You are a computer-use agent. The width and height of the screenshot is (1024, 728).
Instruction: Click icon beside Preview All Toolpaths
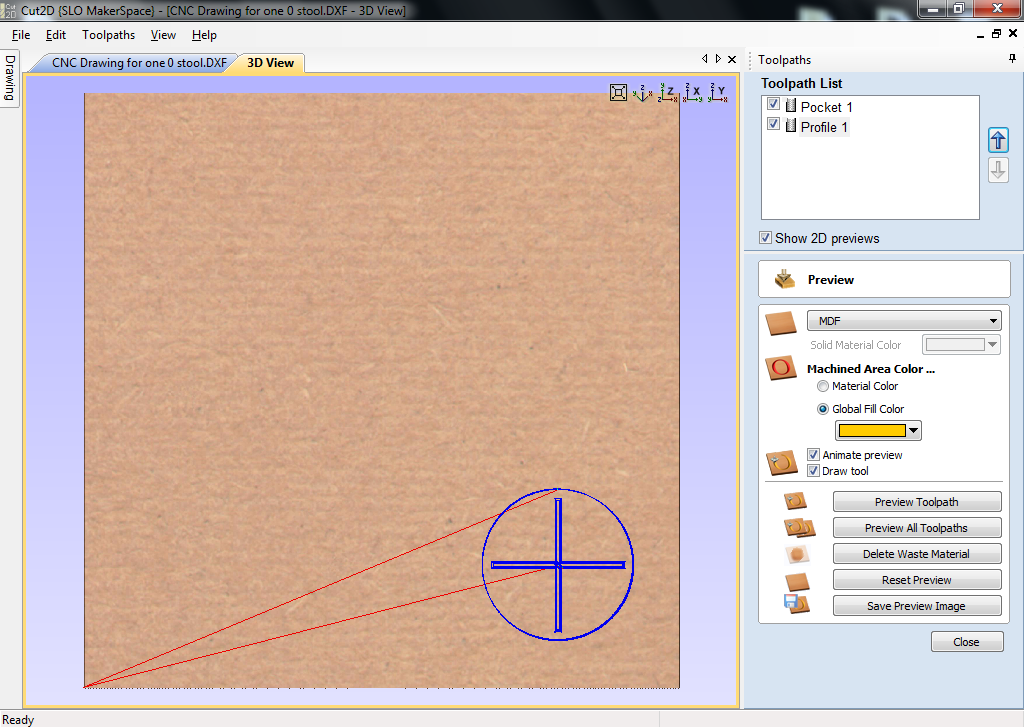tap(799, 528)
